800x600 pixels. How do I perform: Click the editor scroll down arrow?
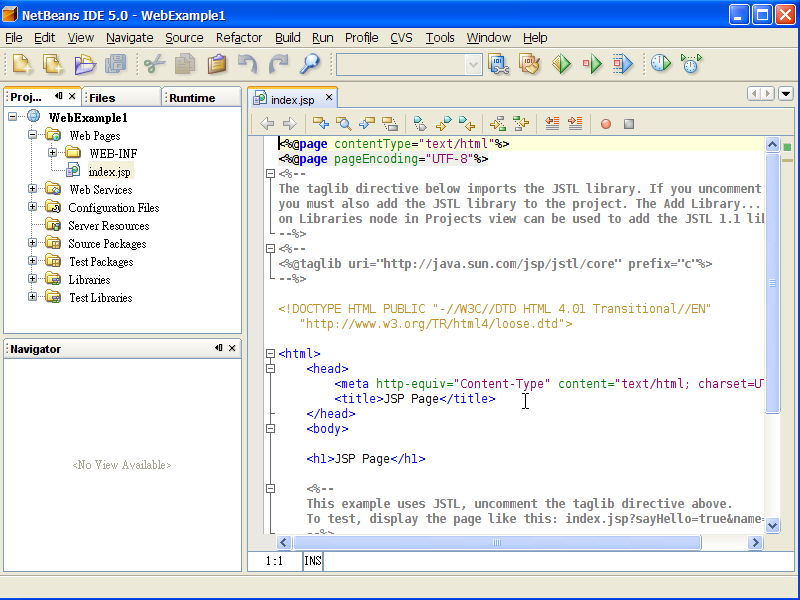(772, 525)
